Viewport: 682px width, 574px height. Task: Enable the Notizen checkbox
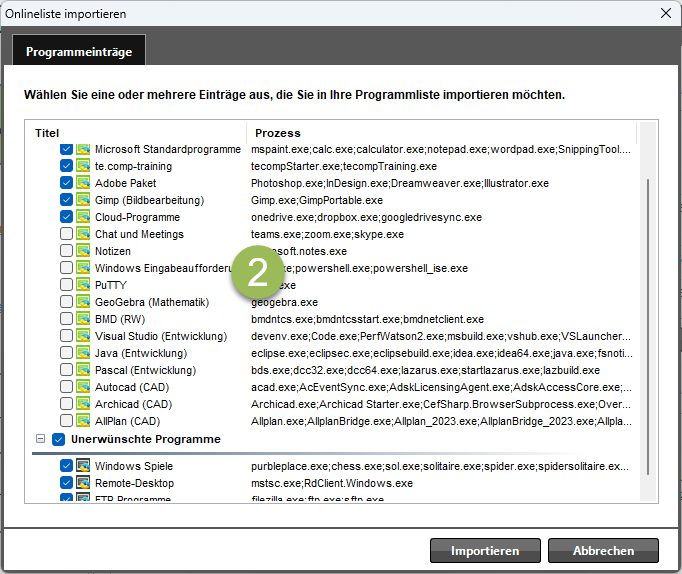click(66, 251)
